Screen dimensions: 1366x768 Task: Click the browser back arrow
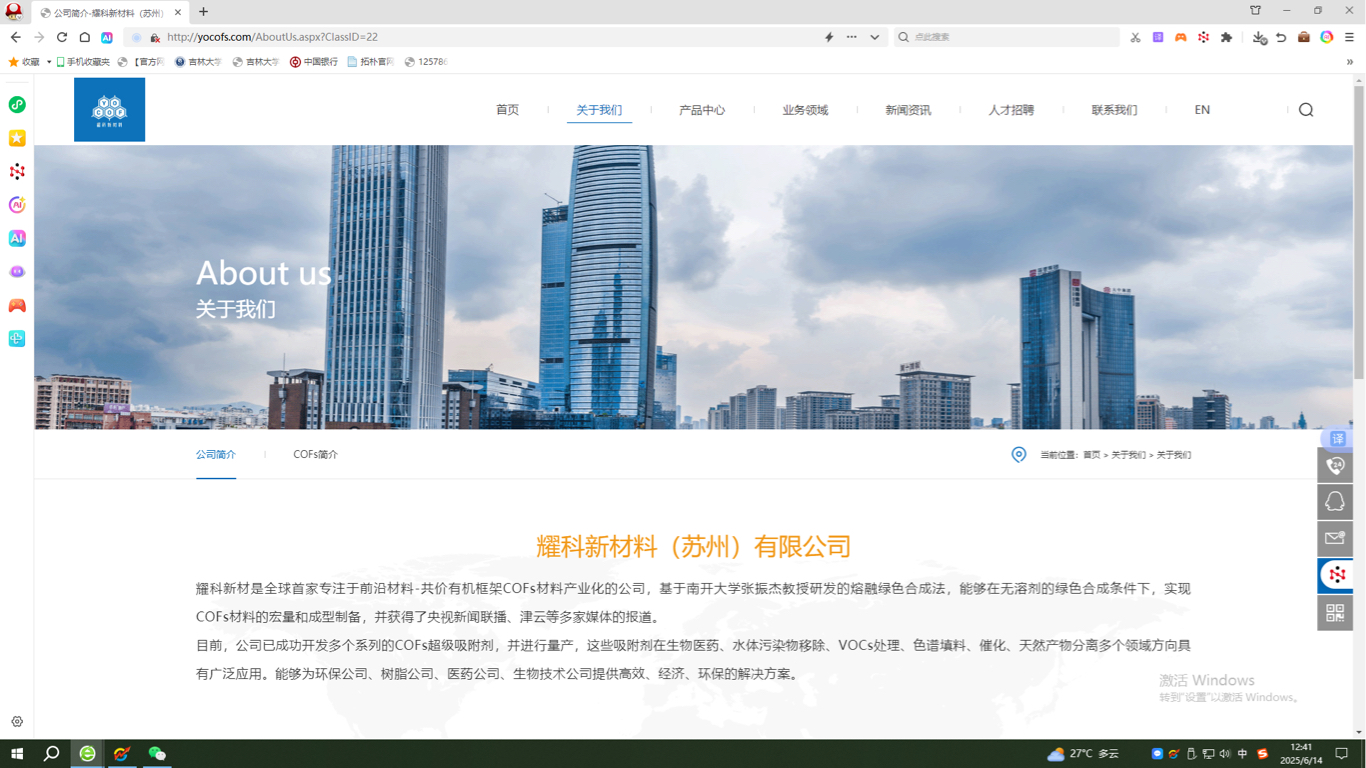coord(16,37)
